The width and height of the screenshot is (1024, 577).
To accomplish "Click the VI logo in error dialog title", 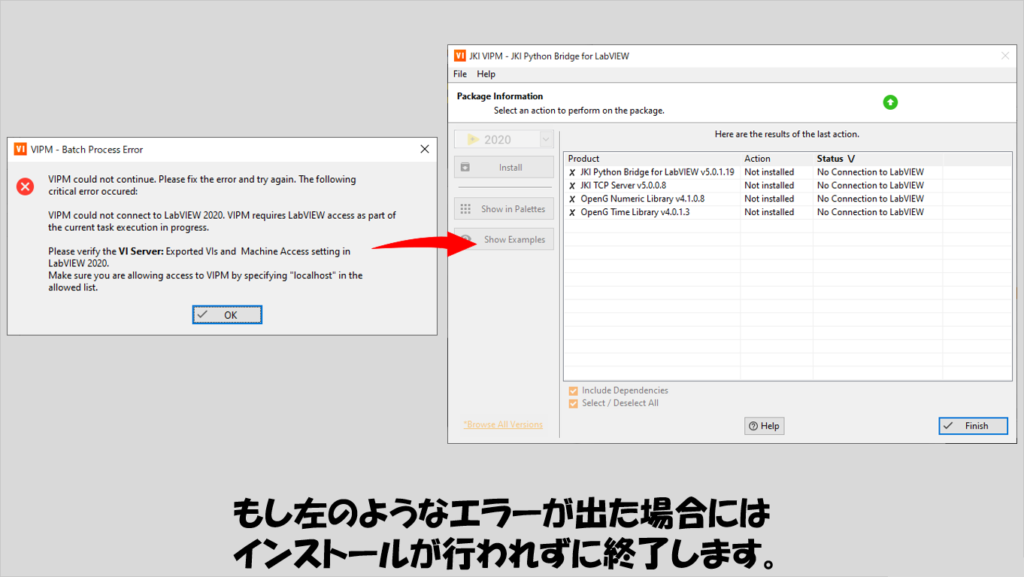I will coord(20,149).
